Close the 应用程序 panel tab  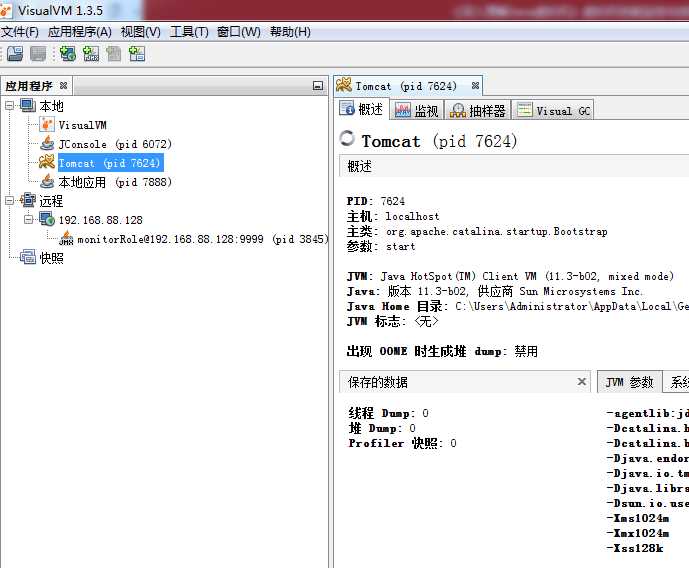[63, 85]
